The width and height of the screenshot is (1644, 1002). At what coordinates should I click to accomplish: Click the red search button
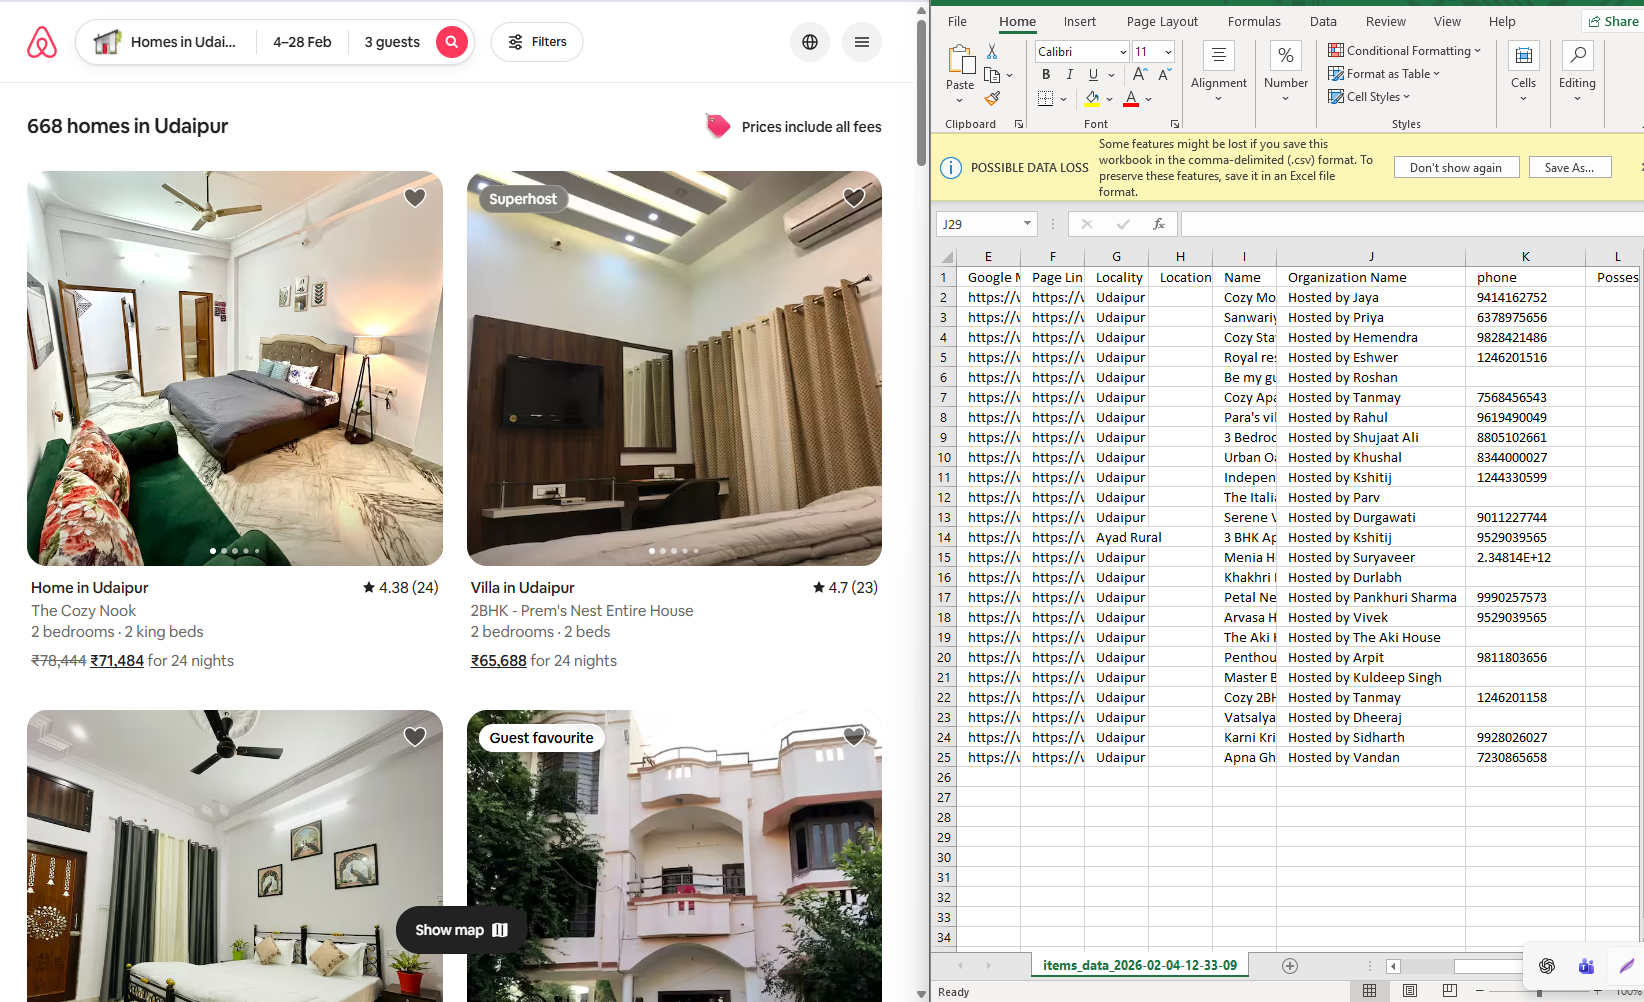click(452, 42)
